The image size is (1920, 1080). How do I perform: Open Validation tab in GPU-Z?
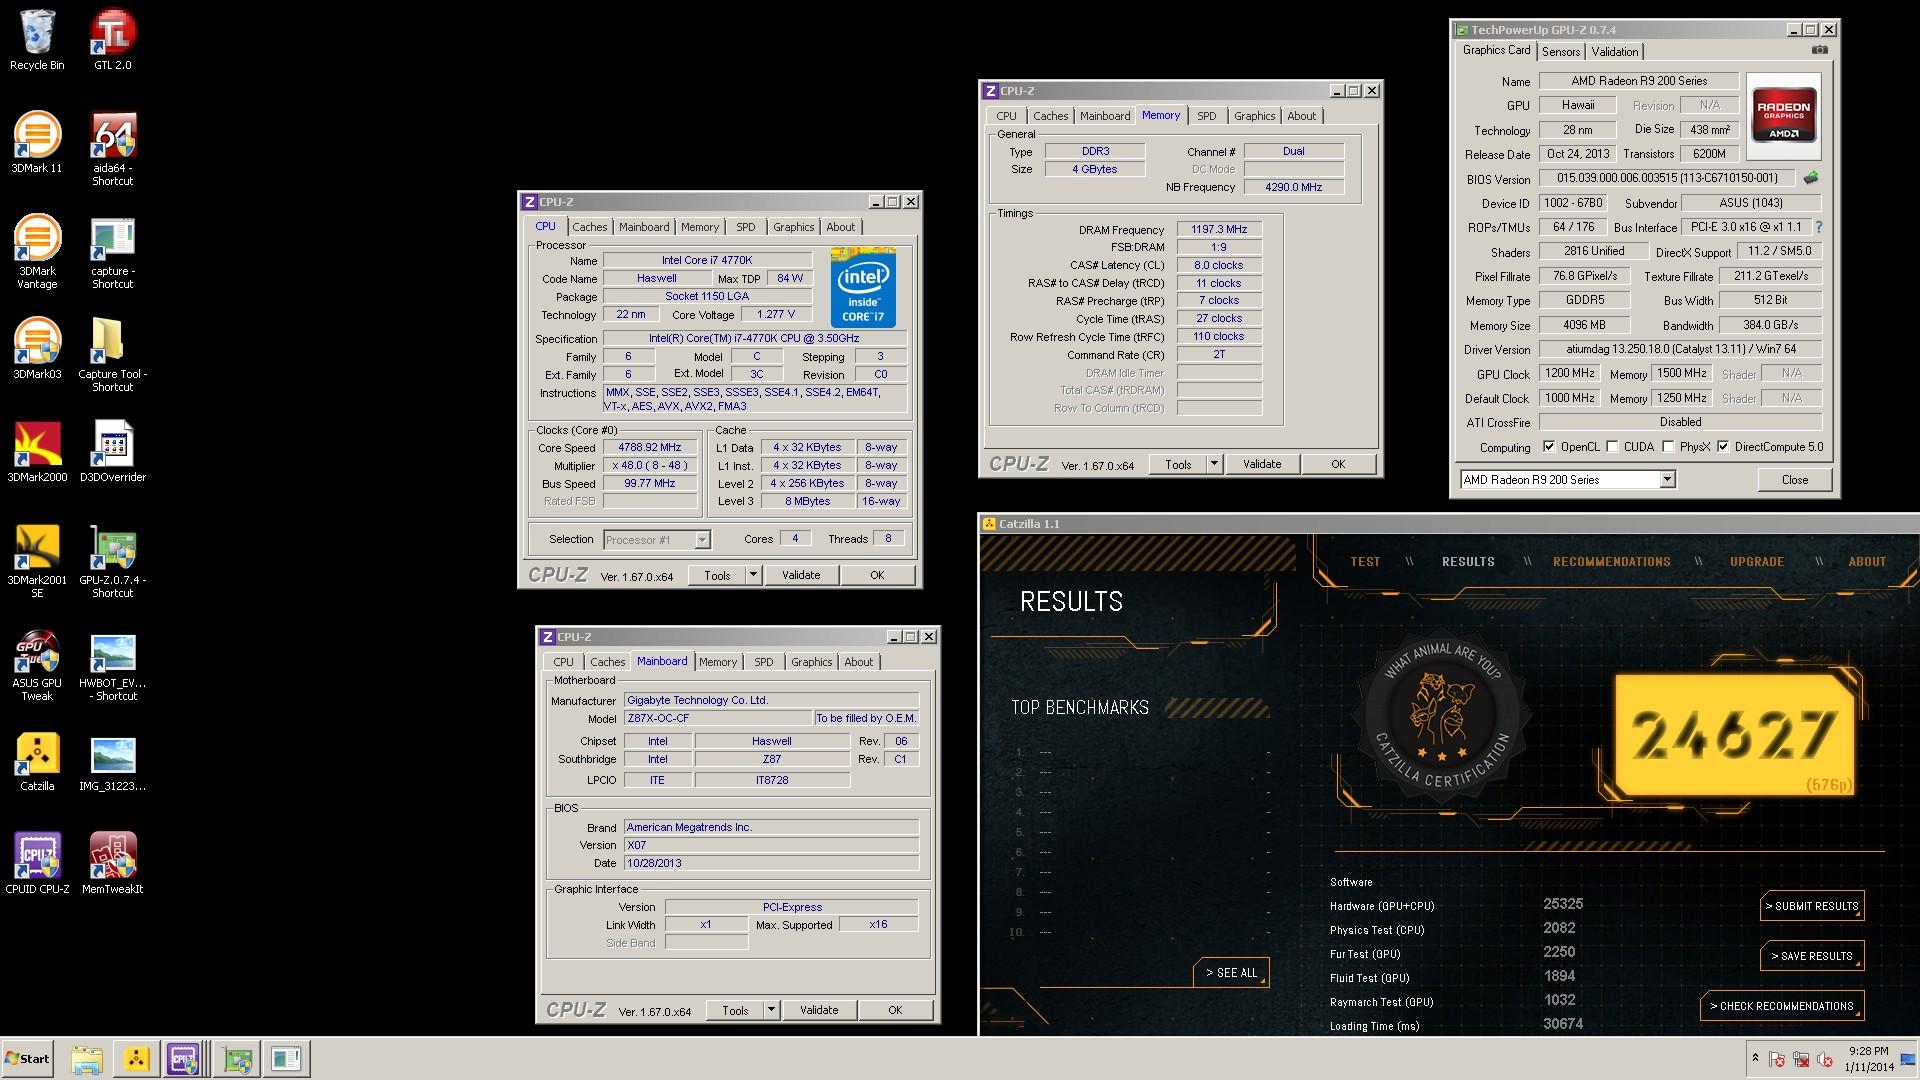coord(1615,52)
